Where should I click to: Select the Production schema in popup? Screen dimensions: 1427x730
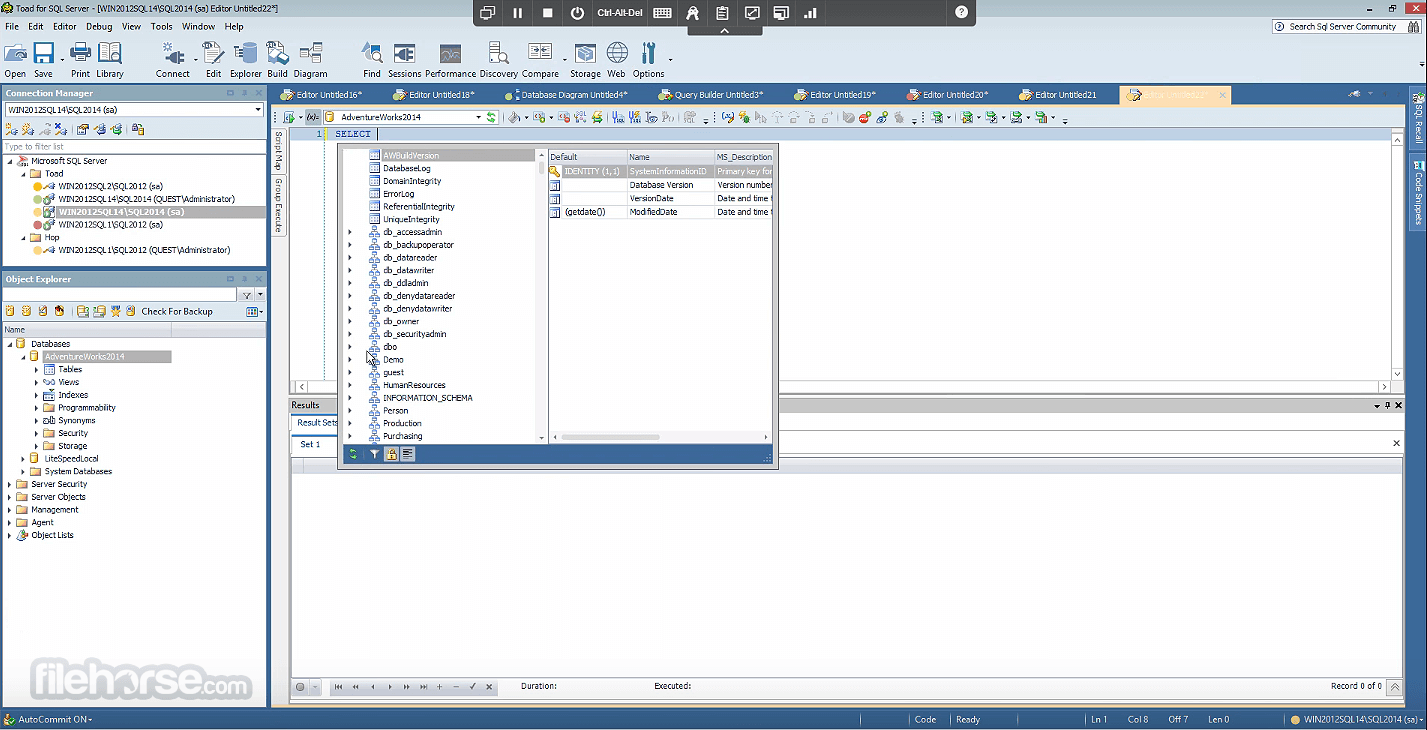coord(402,424)
